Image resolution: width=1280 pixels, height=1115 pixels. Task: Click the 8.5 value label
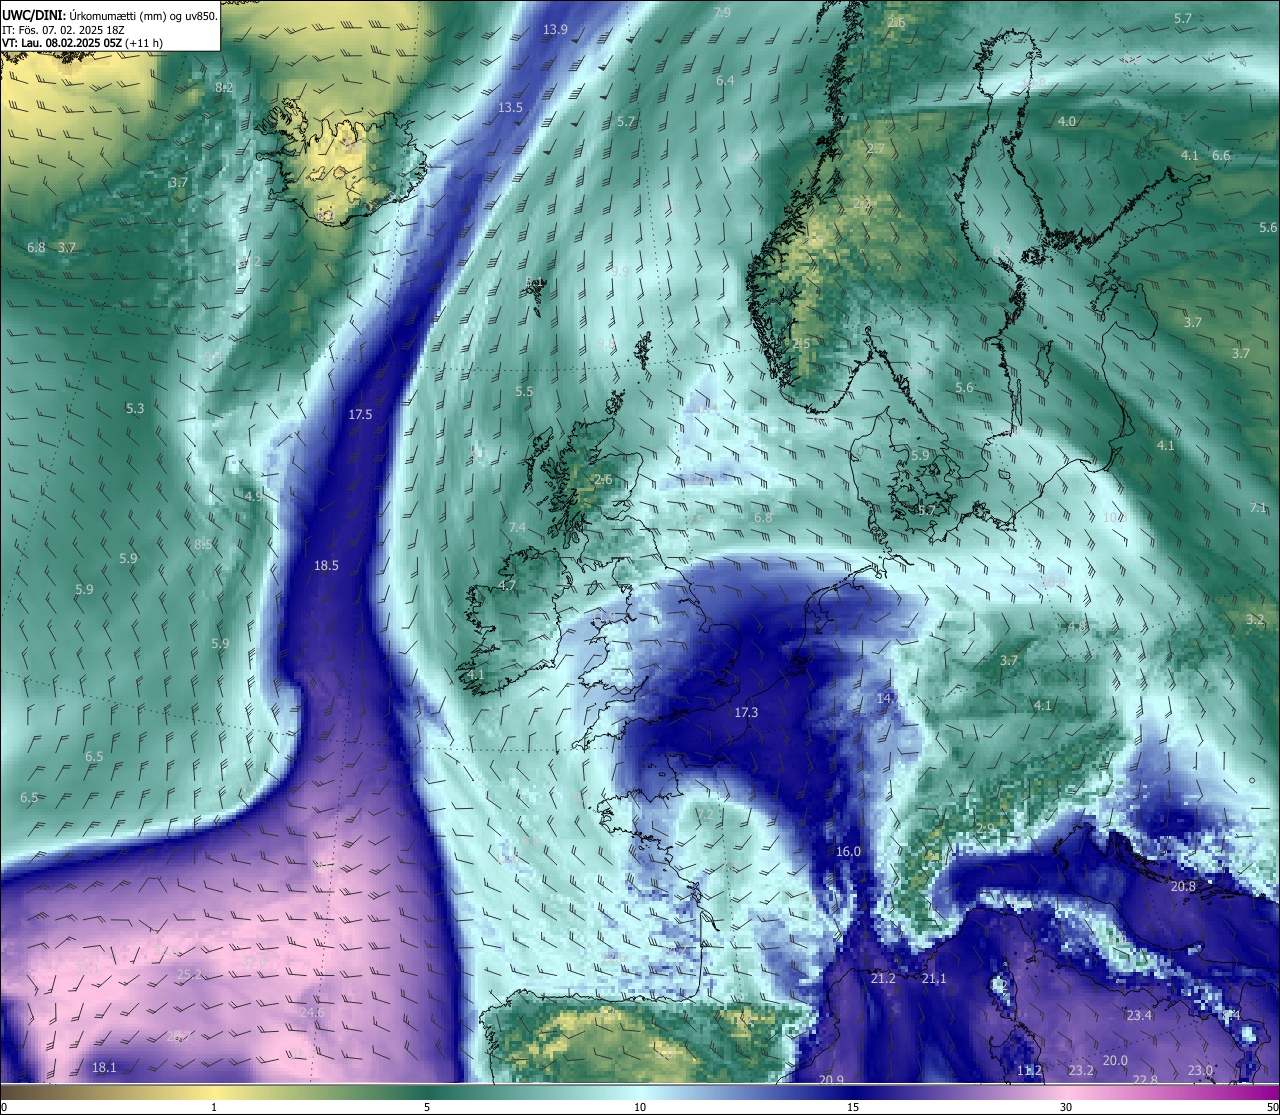(203, 544)
